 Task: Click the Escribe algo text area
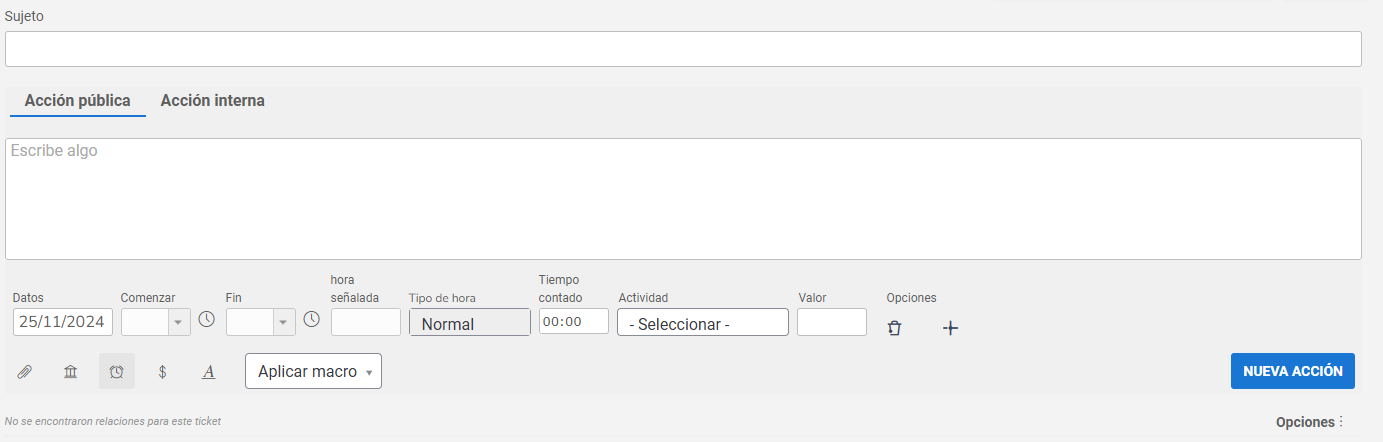coord(683,199)
